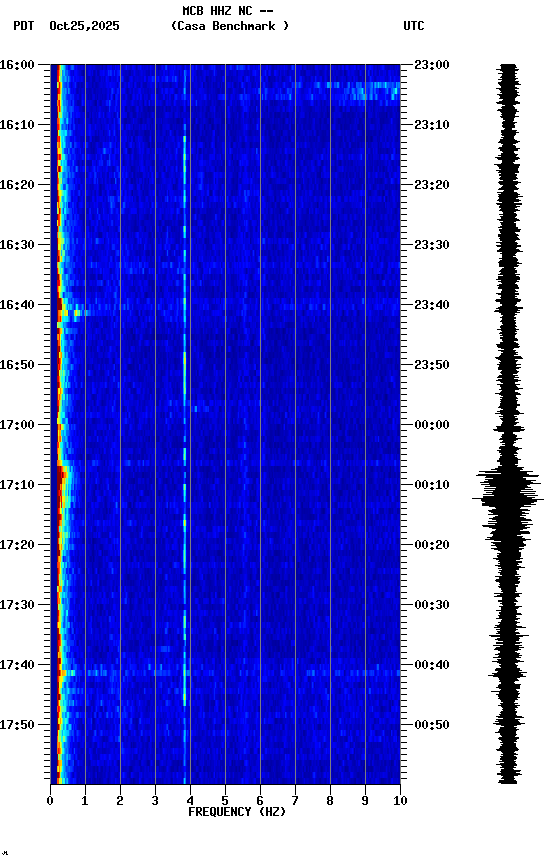Click the horizontal spectrogram streak at 17:41 PDT
The height and width of the screenshot is (864, 552).
(x=229, y=673)
